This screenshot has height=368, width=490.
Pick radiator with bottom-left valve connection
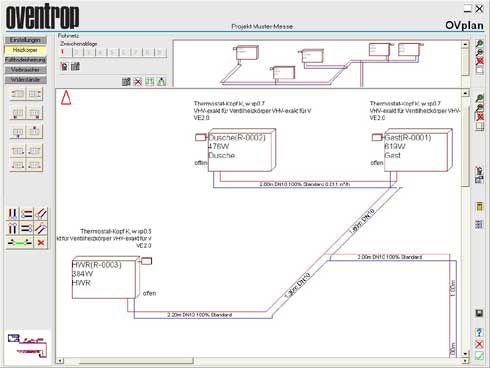[x=18, y=113]
